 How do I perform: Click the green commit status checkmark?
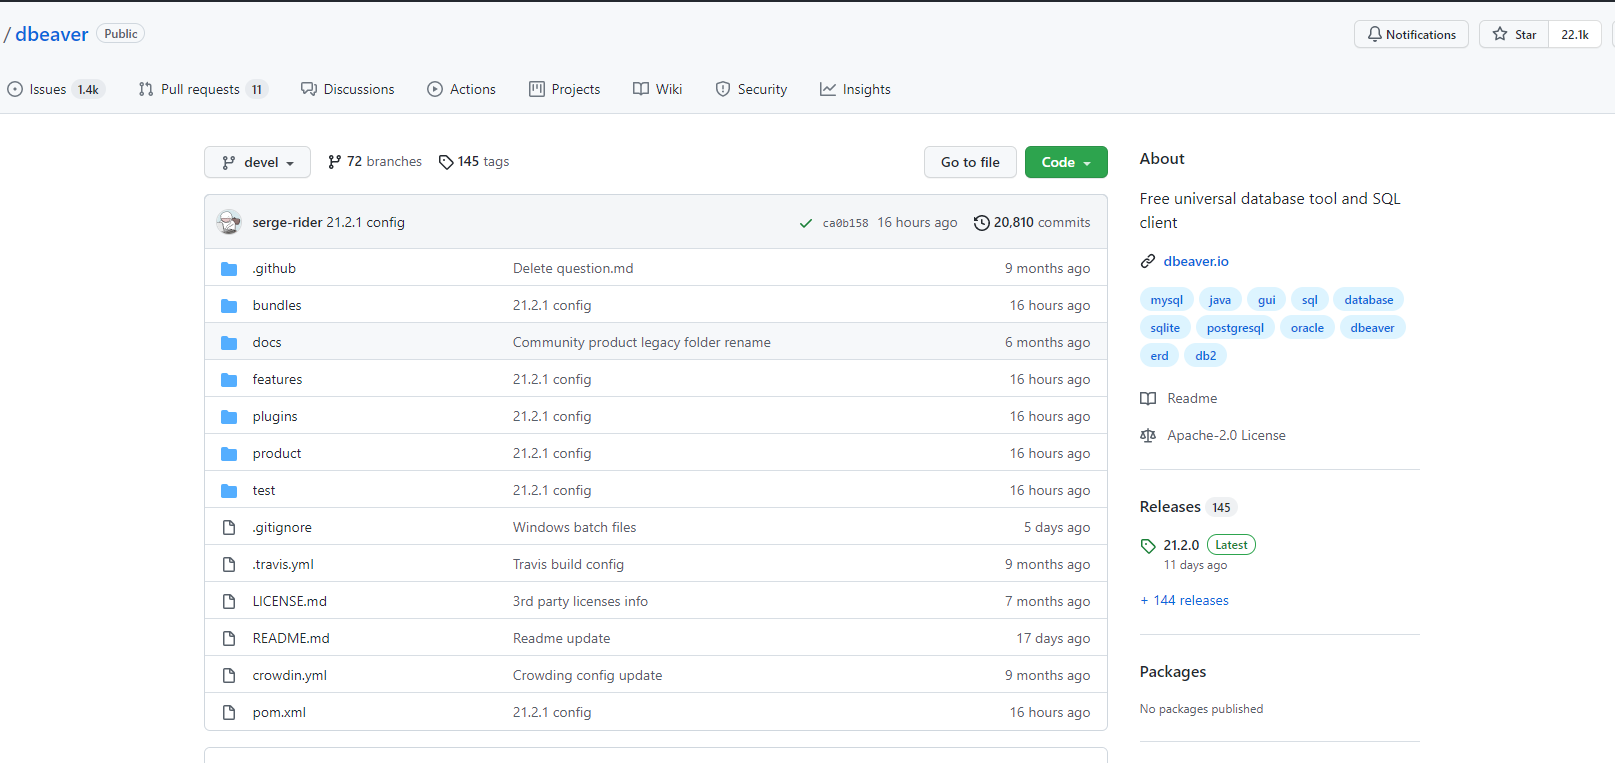point(805,223)
